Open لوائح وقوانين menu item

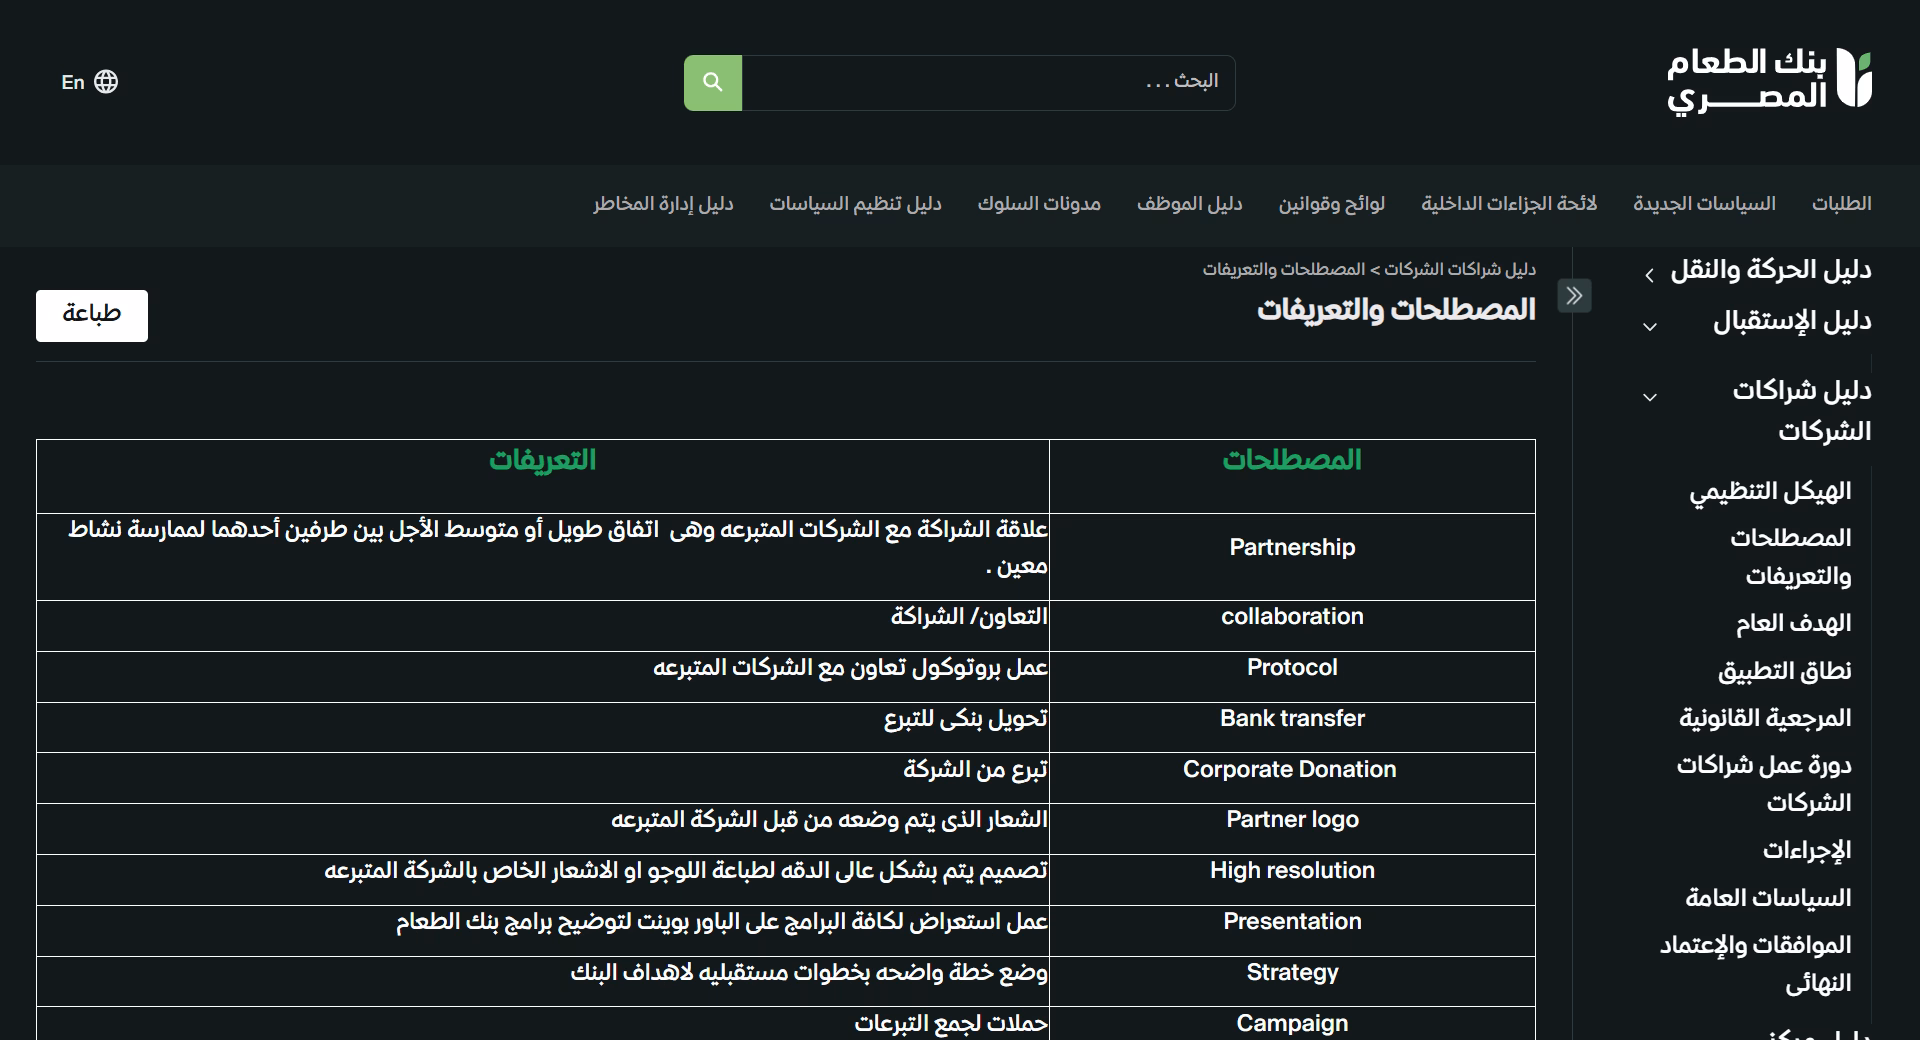pos(1332,204)
